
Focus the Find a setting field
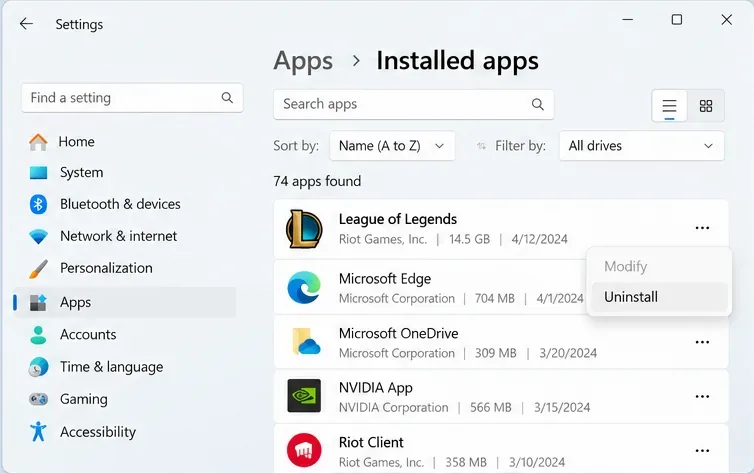[132, 98]
